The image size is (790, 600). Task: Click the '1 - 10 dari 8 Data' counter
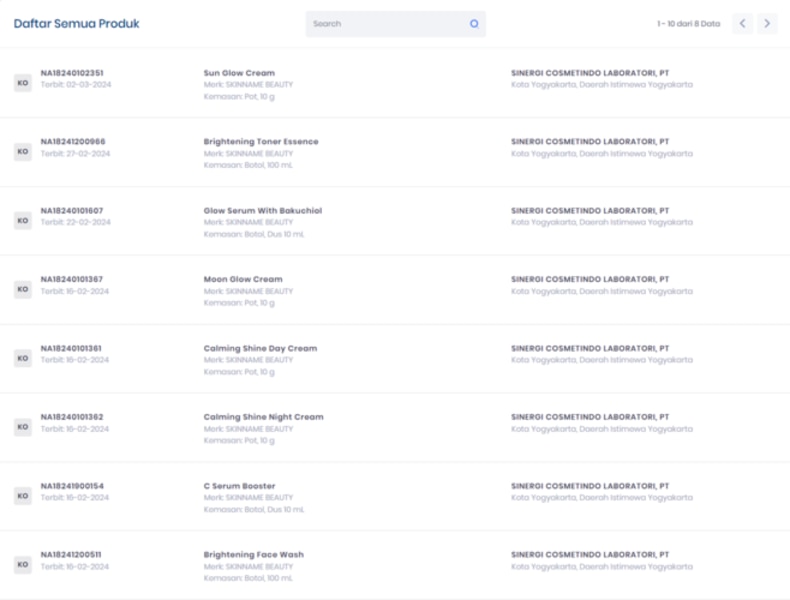pos(688,24)
